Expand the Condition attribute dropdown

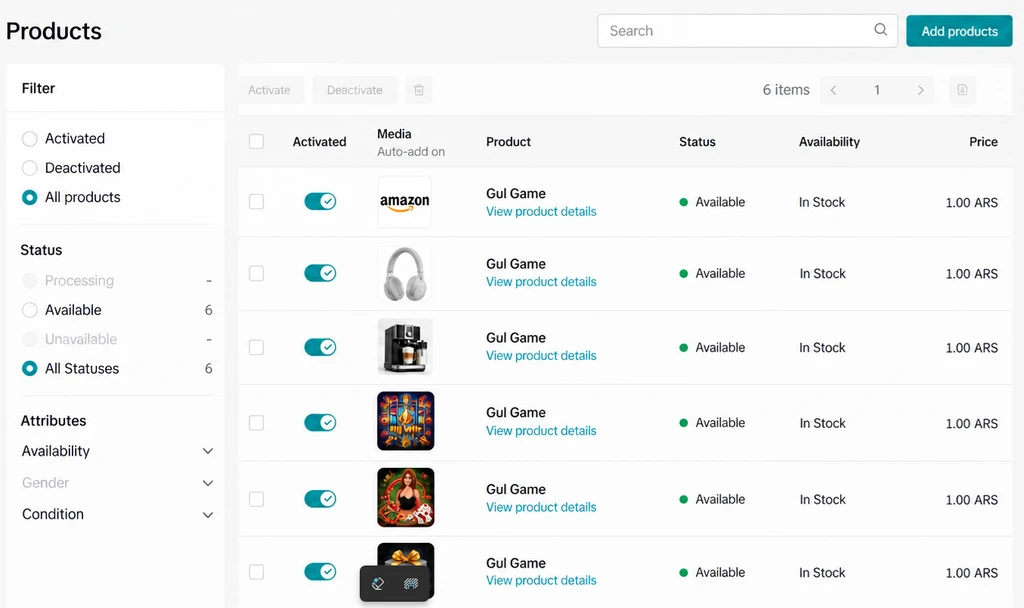[118, 515]
